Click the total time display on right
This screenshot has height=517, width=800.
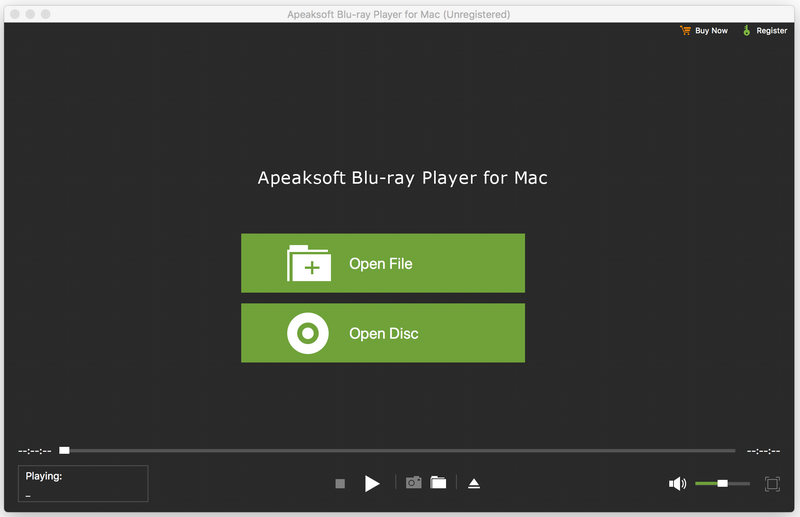pyautogui.click(x=763, y=451)
